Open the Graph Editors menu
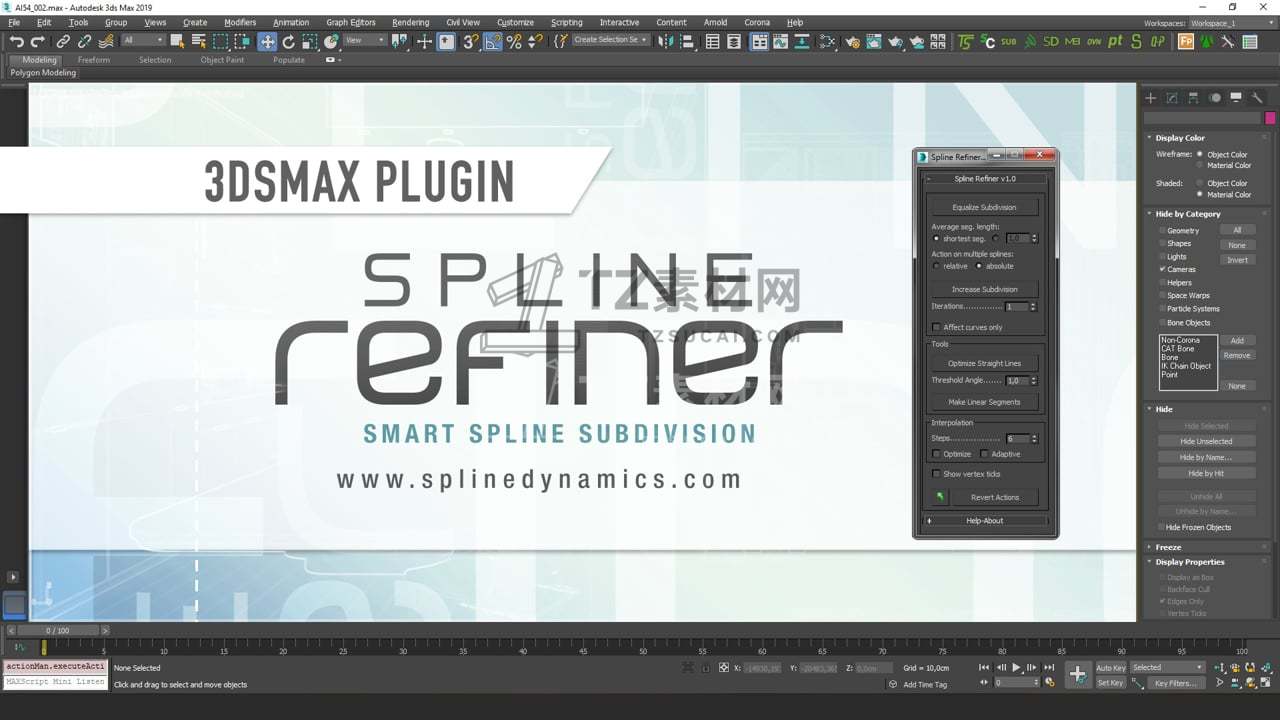 click(x=351, y=22)
